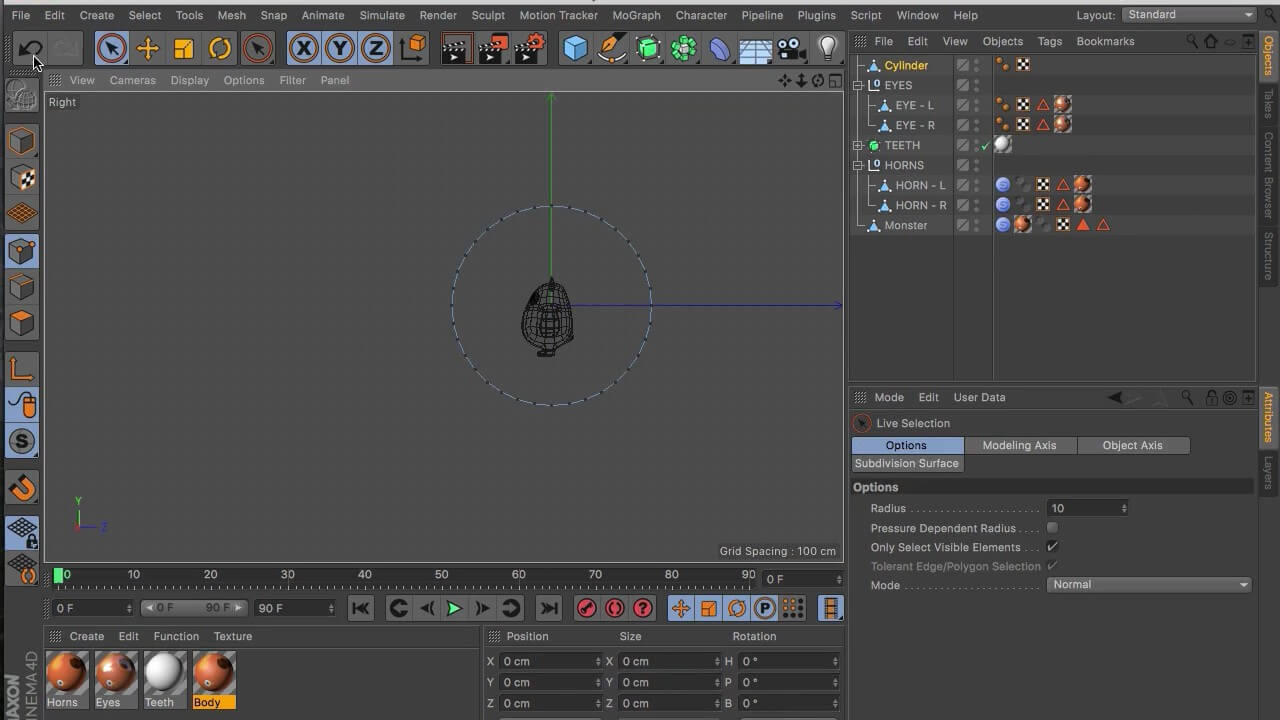This screenshot has height=720, width=1280.
Task: Collapse the EYES group
Action: point(857,85)
